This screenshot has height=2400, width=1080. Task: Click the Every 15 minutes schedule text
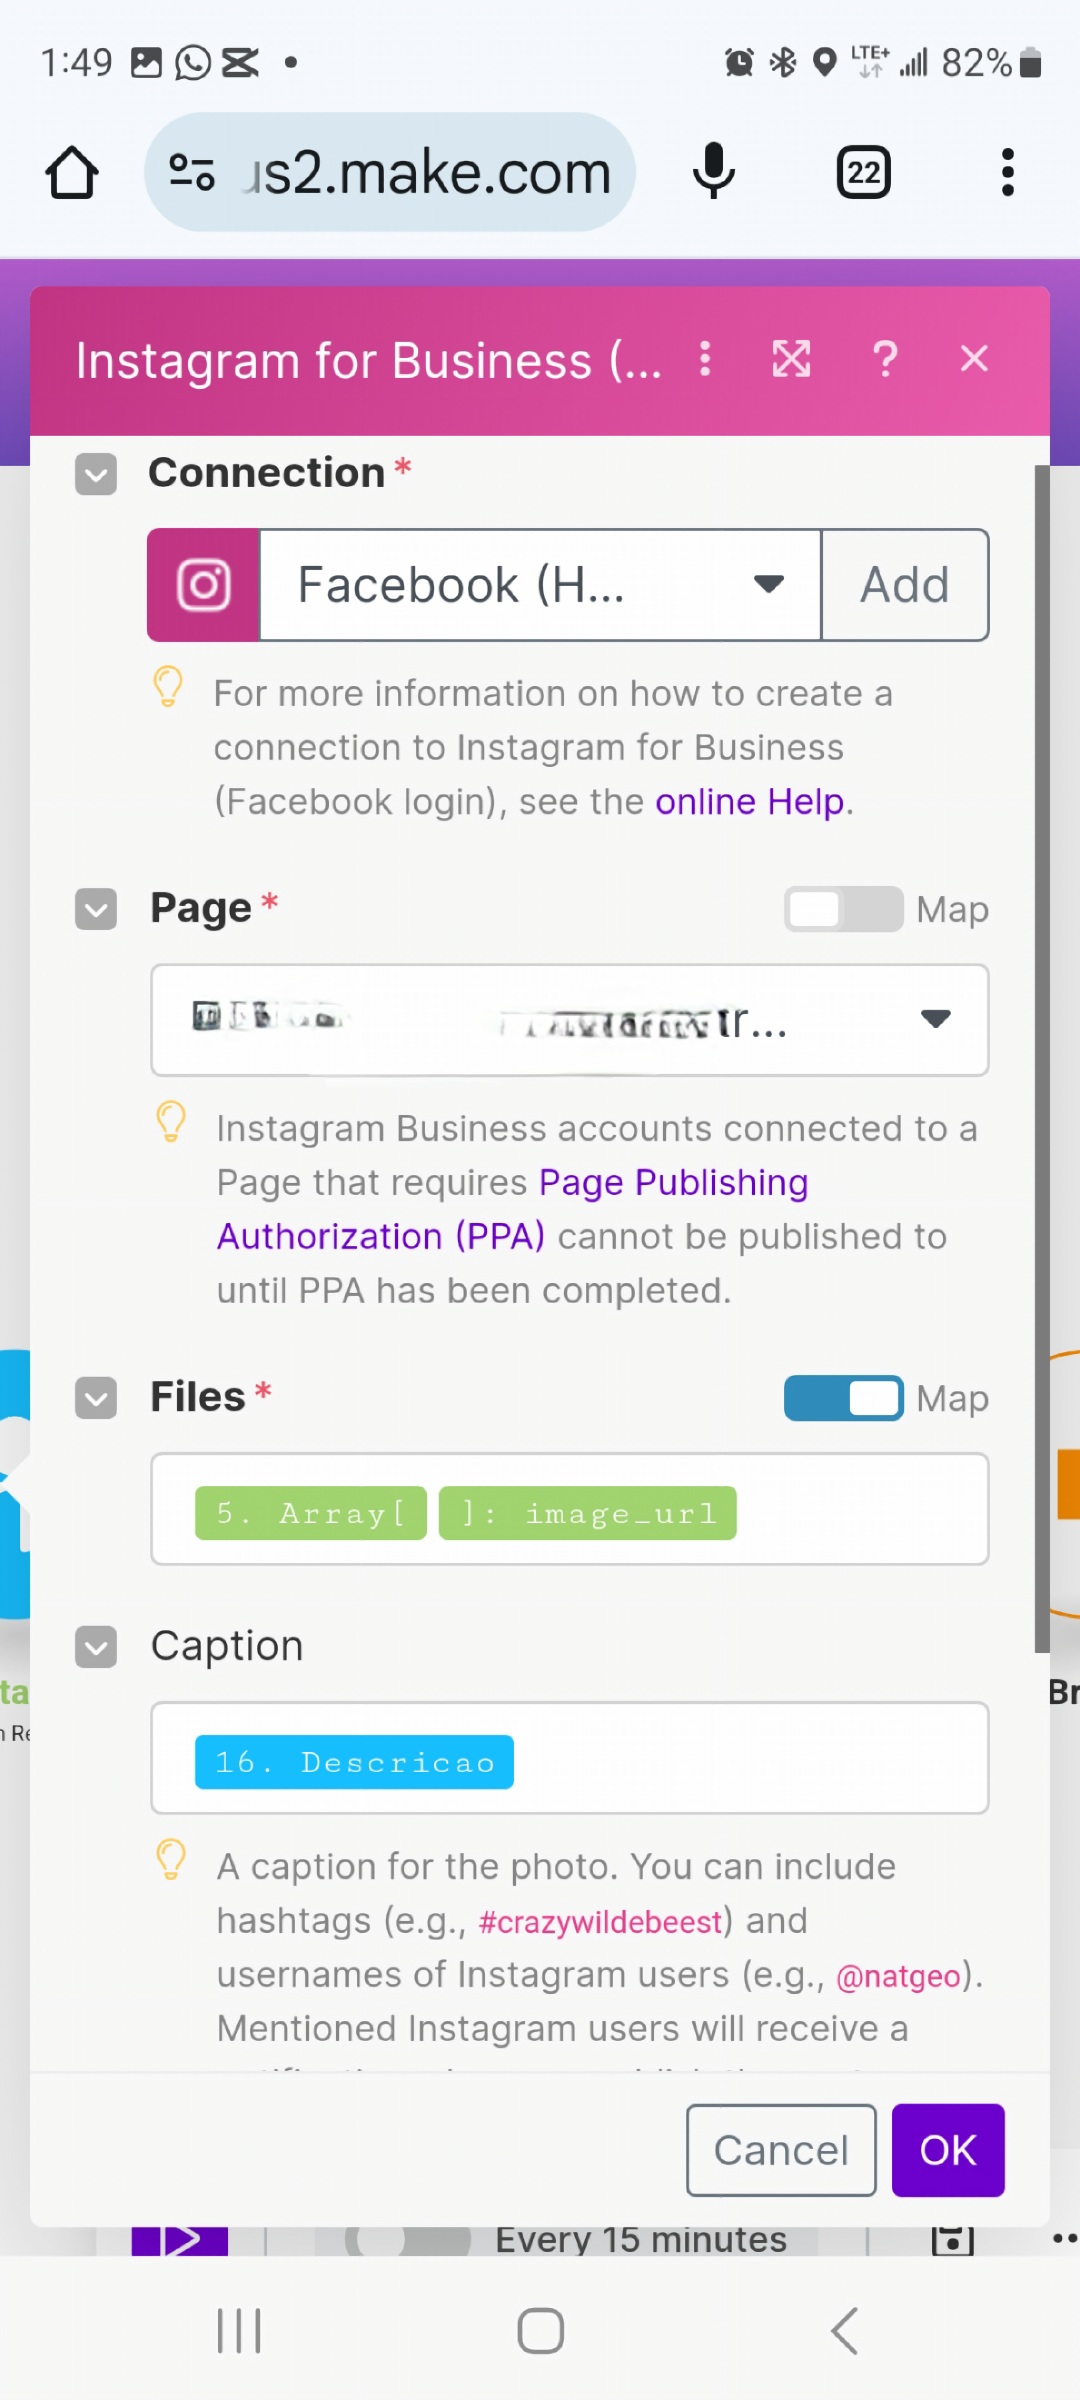[x=641, y=2240]
